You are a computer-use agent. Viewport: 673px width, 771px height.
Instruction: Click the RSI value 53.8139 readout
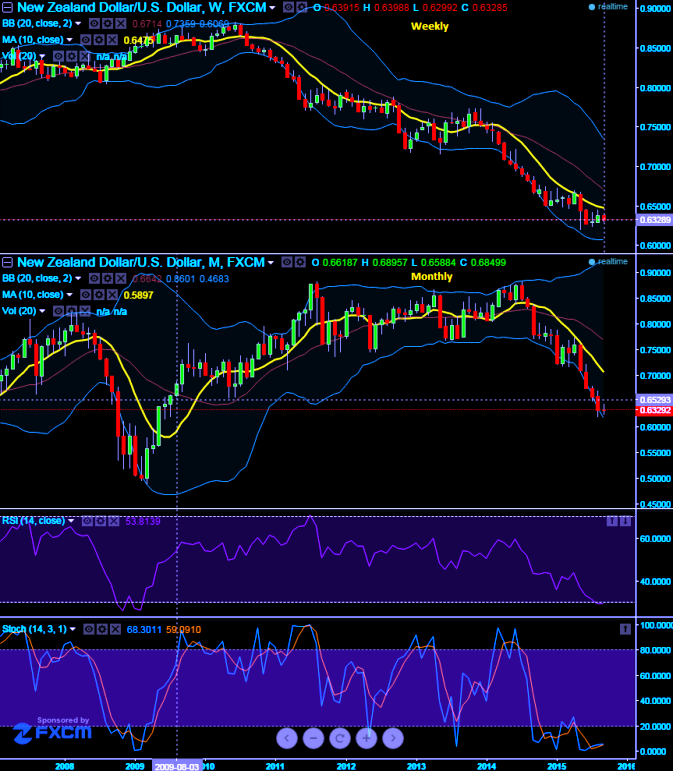click(143, 521)
